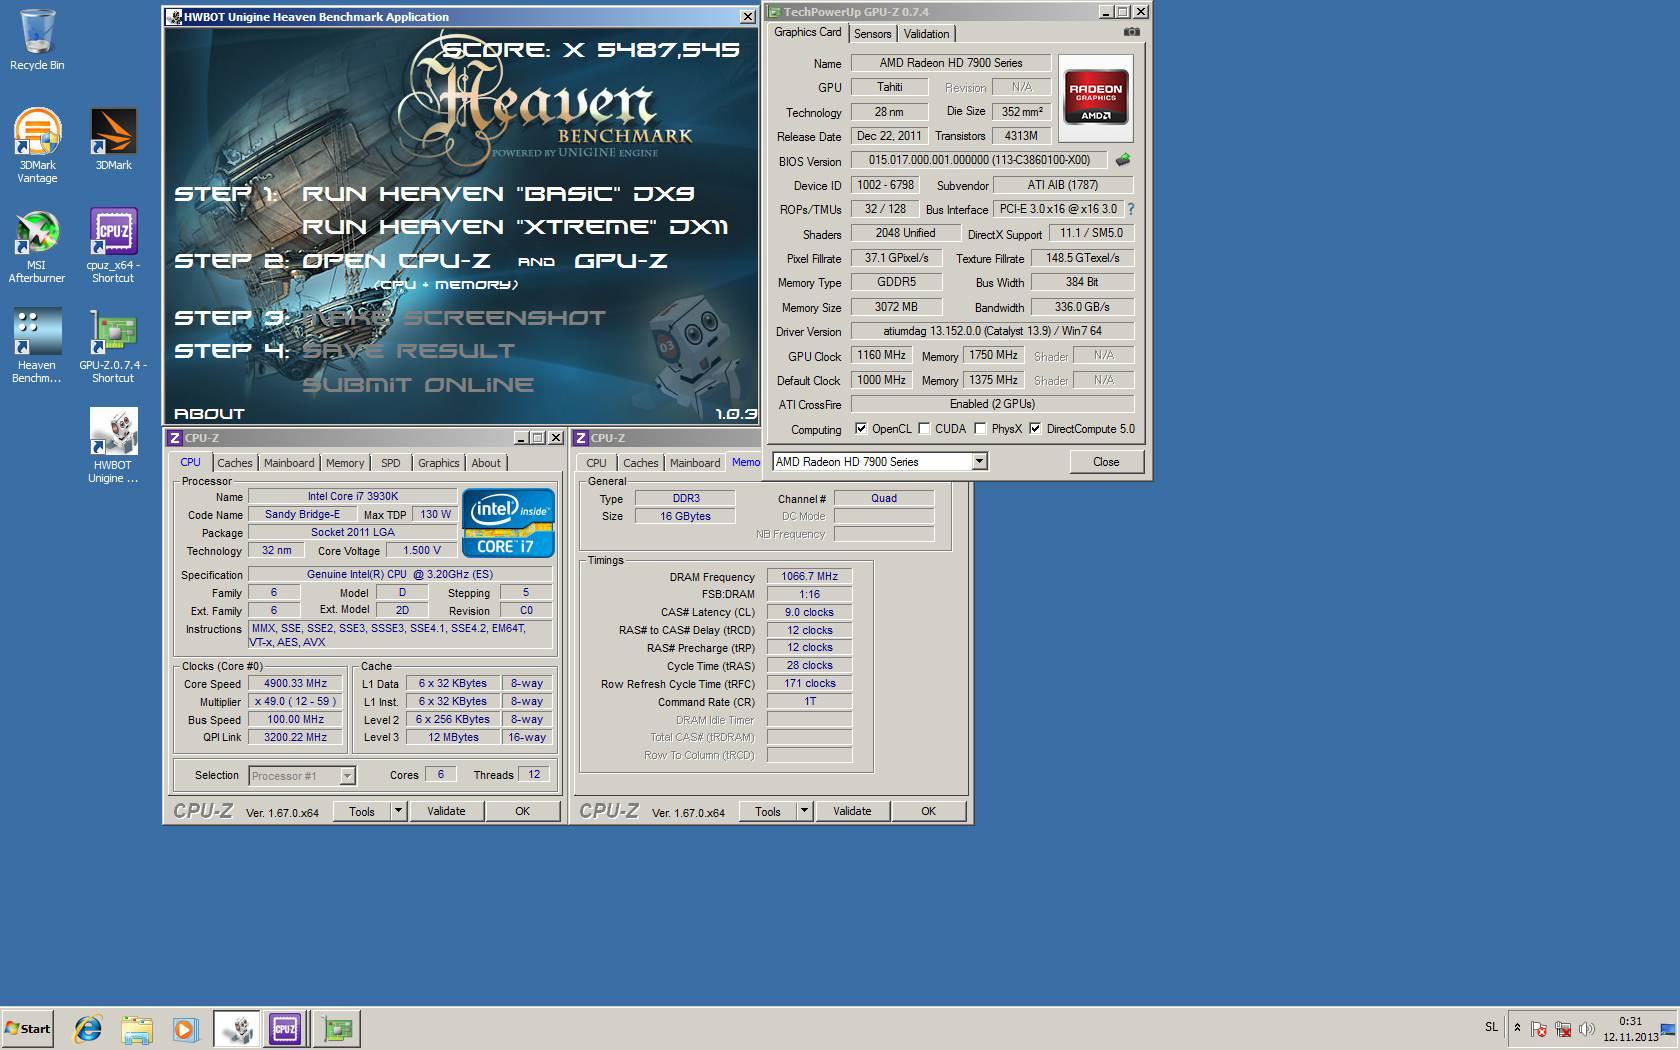The width and height of the screenshot is (1680, 1050).
Task: Open Internet Explorer from the taskbar
Action: pos(88,1028)
